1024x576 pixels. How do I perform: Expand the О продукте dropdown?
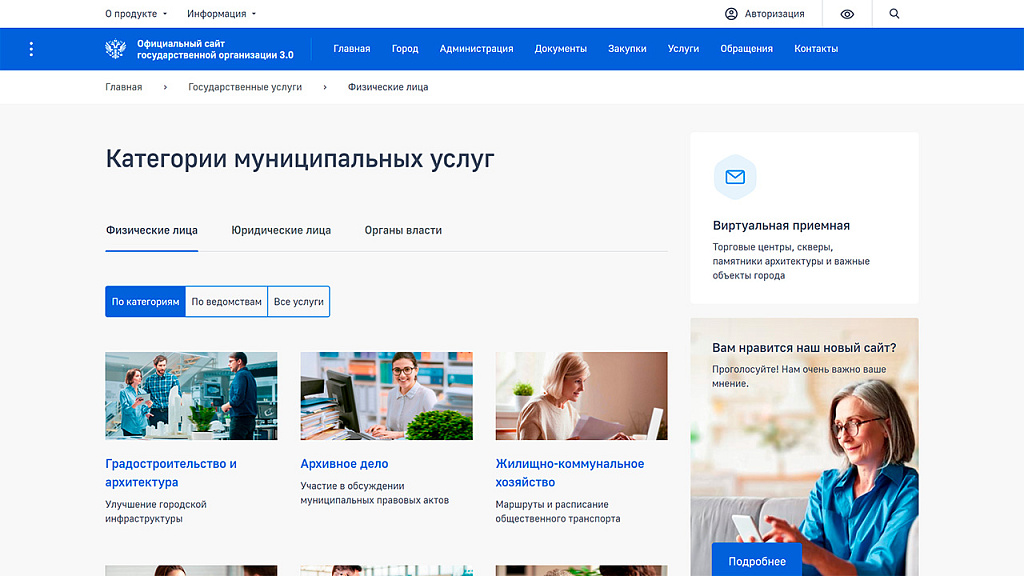136,14
